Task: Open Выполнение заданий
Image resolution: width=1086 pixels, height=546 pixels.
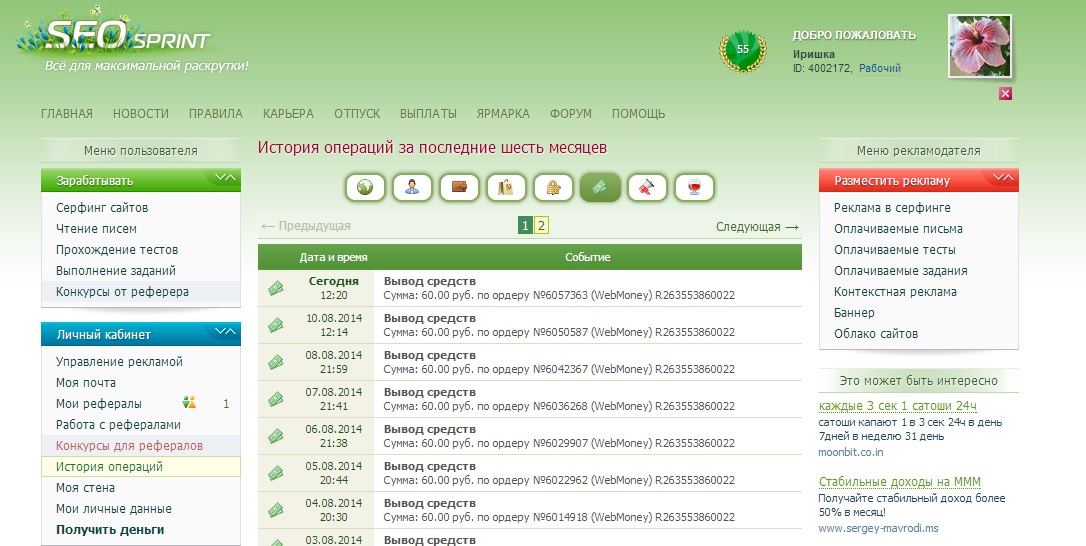Action: (116, 271)
